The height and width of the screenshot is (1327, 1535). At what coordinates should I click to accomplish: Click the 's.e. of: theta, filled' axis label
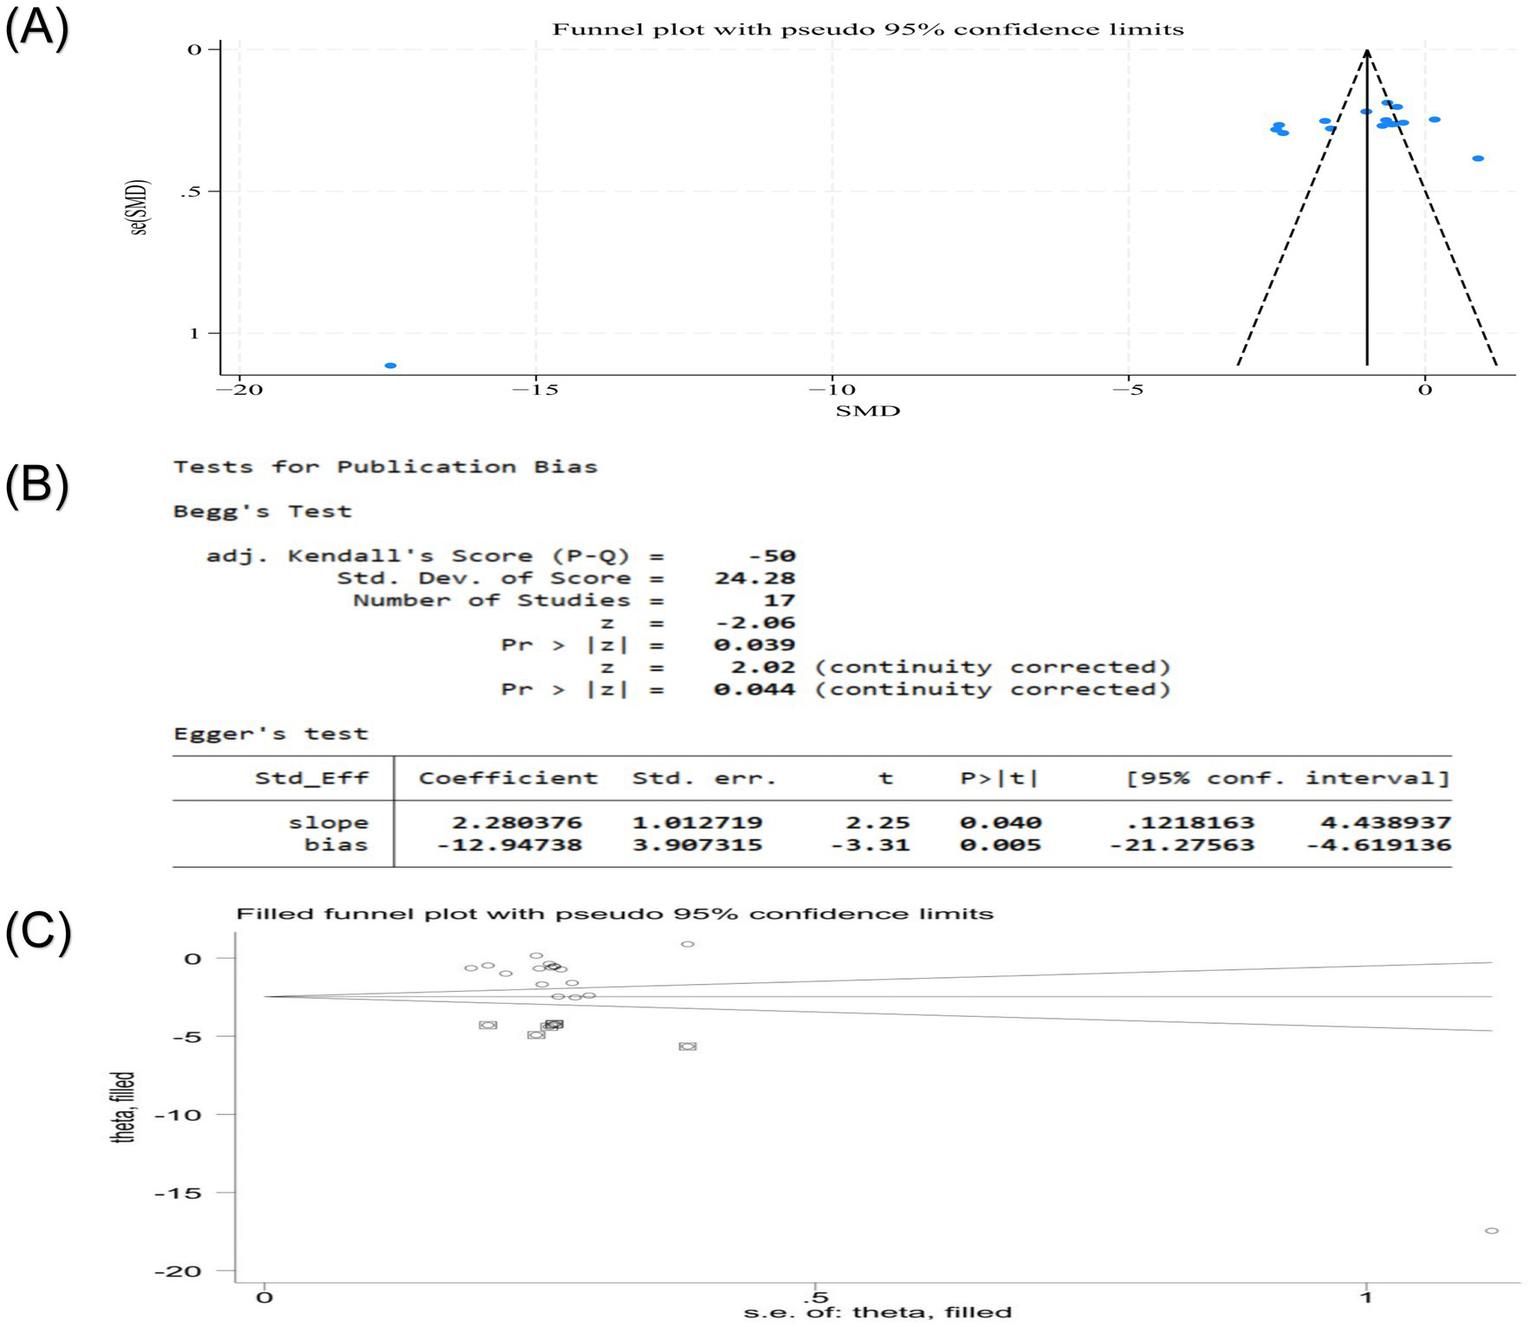877,1312
